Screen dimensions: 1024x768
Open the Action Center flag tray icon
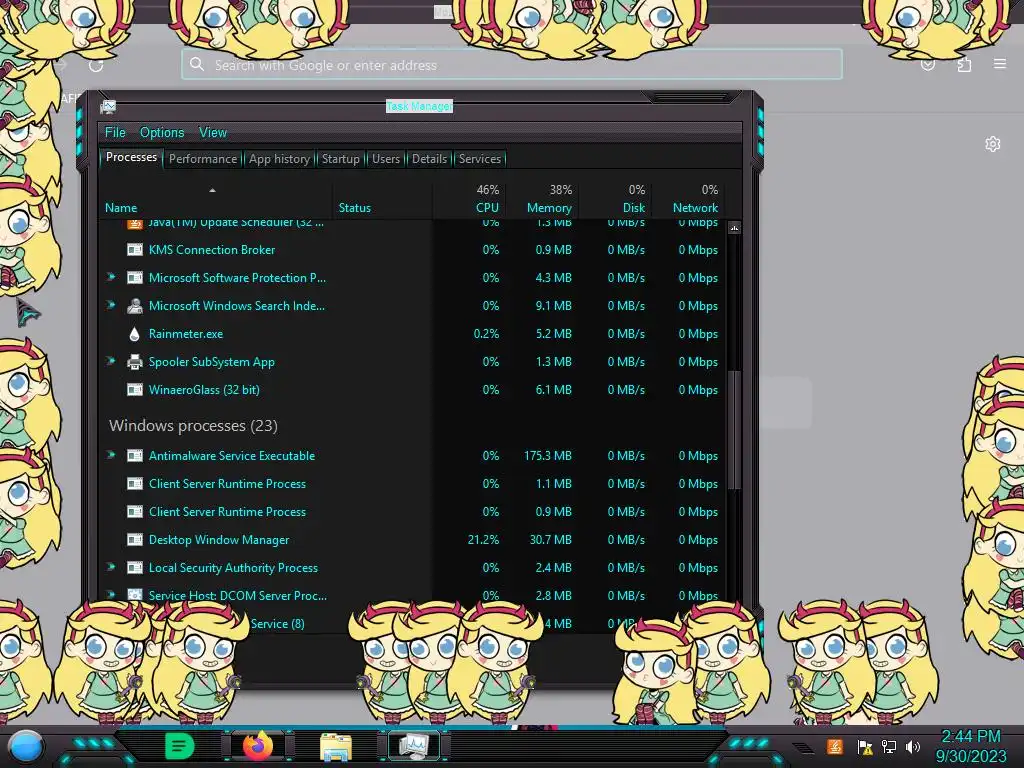click(865, 747)
